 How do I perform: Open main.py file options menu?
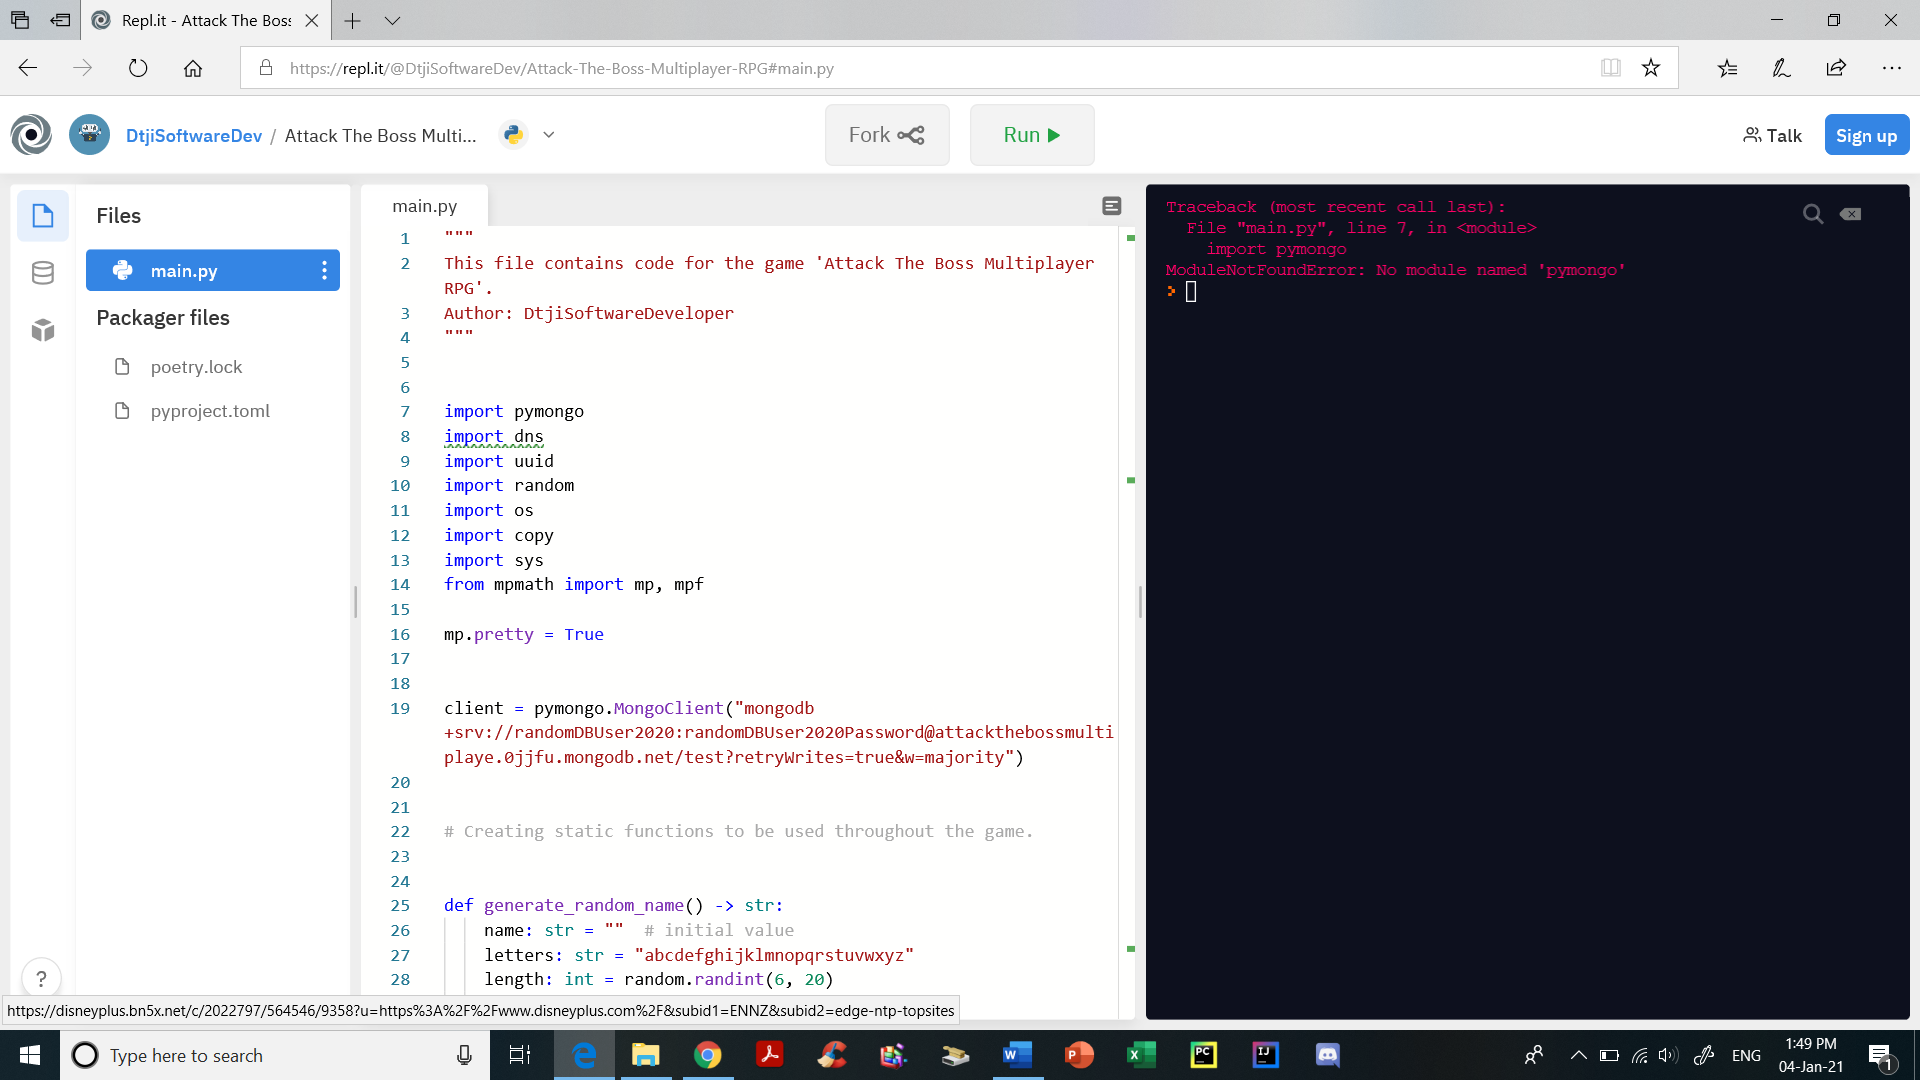[x=324, y=271]
